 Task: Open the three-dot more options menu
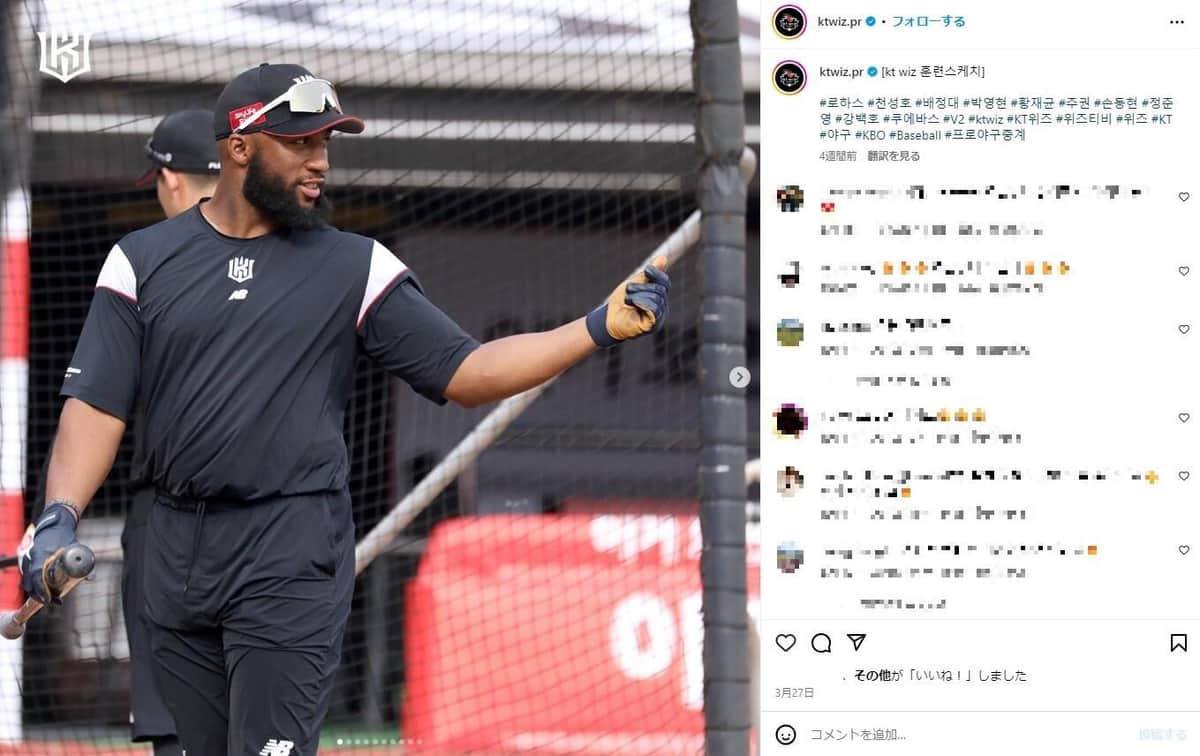pos(1177,21)
